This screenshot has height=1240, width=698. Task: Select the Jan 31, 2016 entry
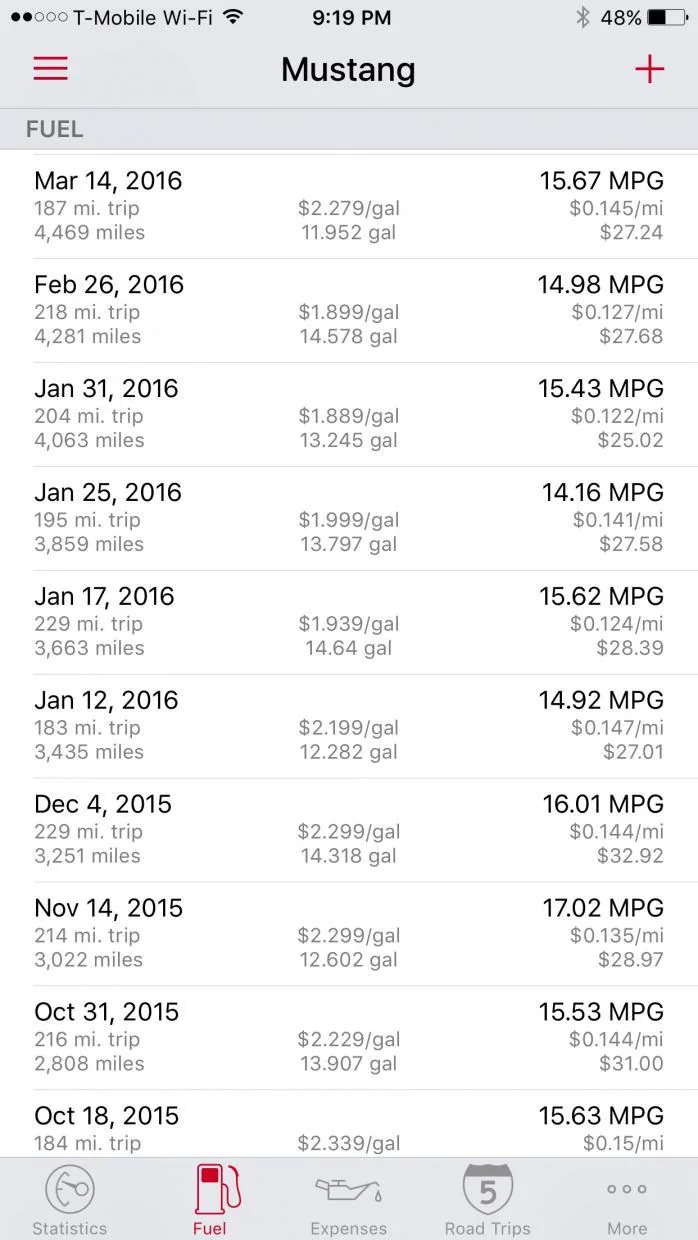click(x=349, y=415)
